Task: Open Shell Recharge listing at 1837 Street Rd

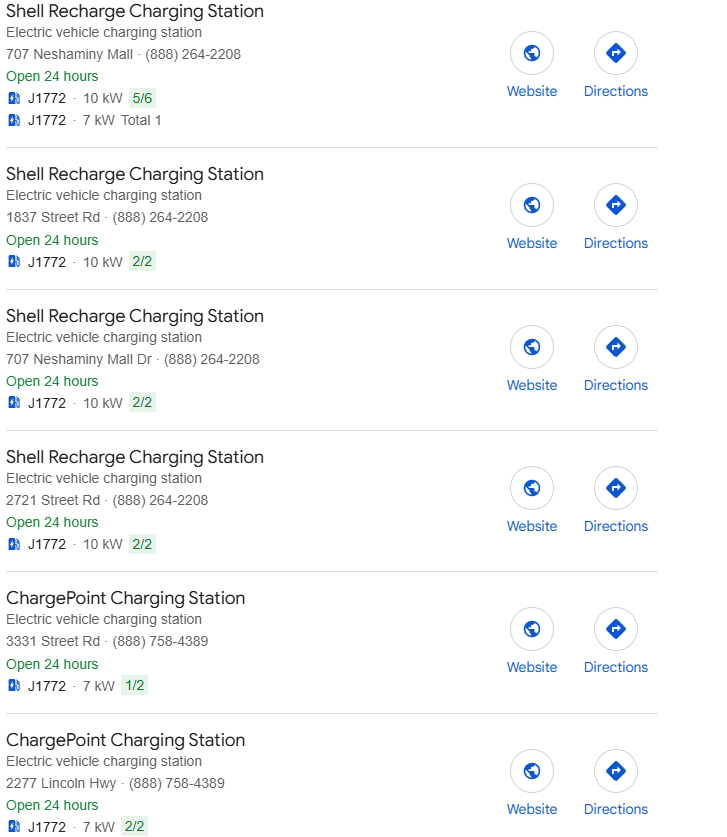Action: tap(135, 174)
